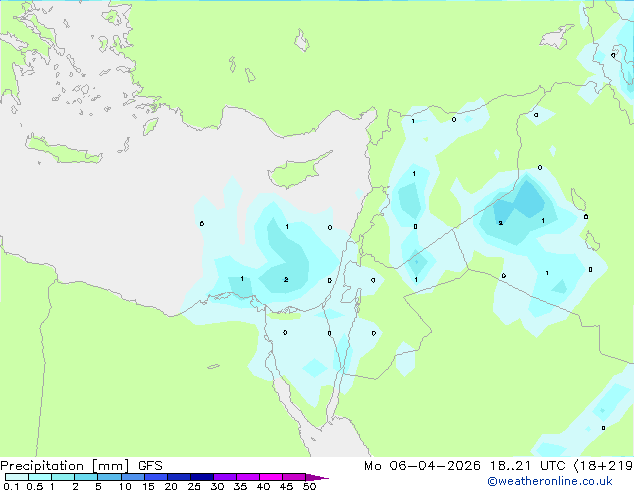This screenshot has width=634, height=490.
Task: Click the 40–45 mm magenta legend box
Action: click(x=271, y=477)
